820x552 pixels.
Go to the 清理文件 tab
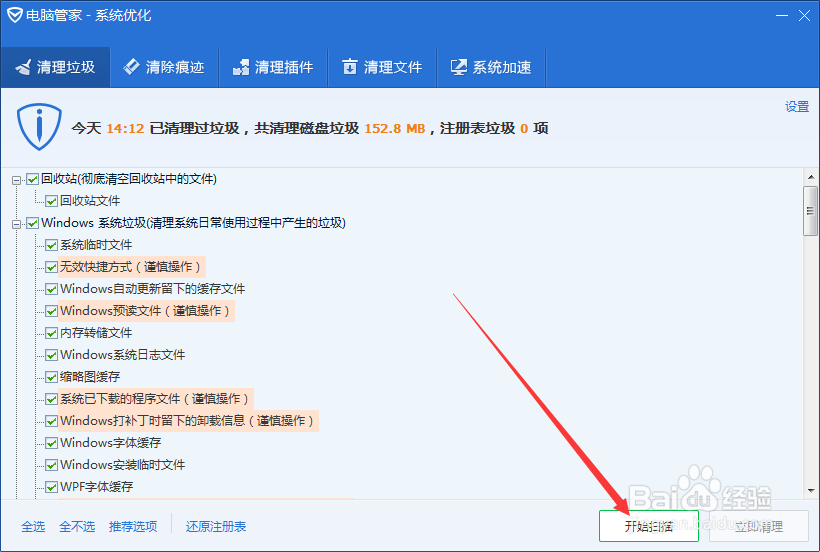pos(382,67)
